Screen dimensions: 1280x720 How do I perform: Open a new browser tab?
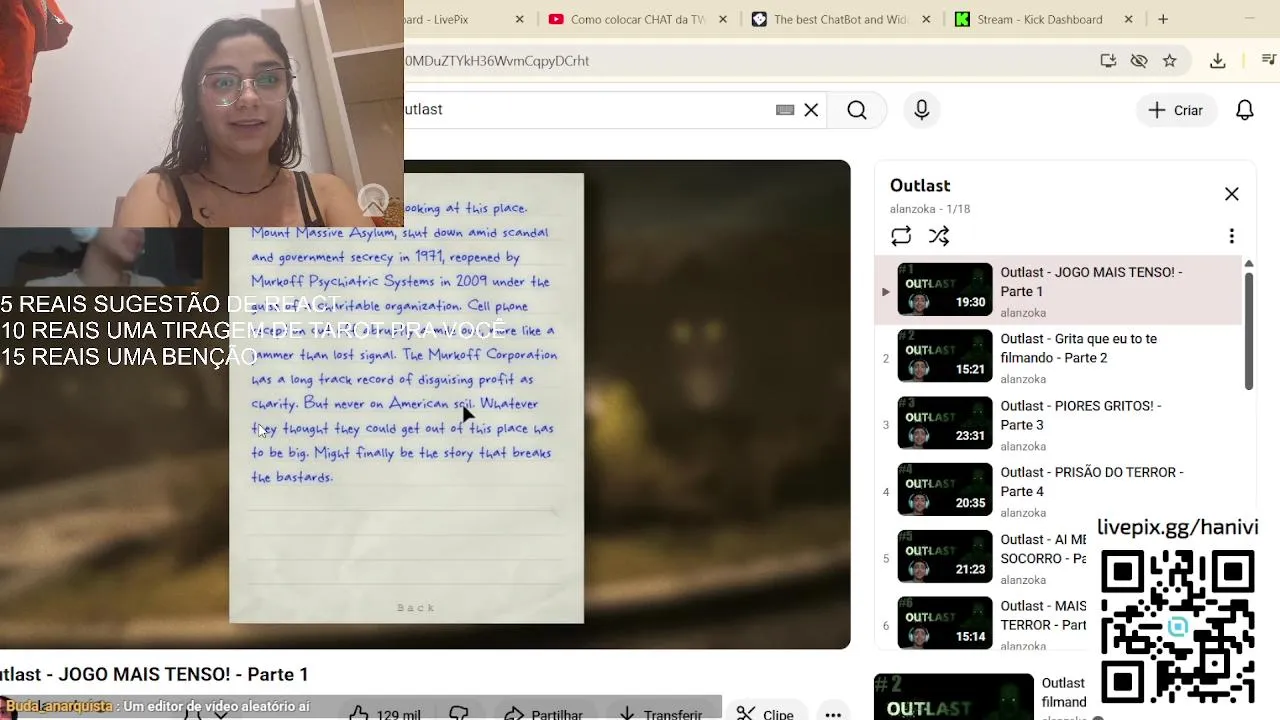[1163, 19]
